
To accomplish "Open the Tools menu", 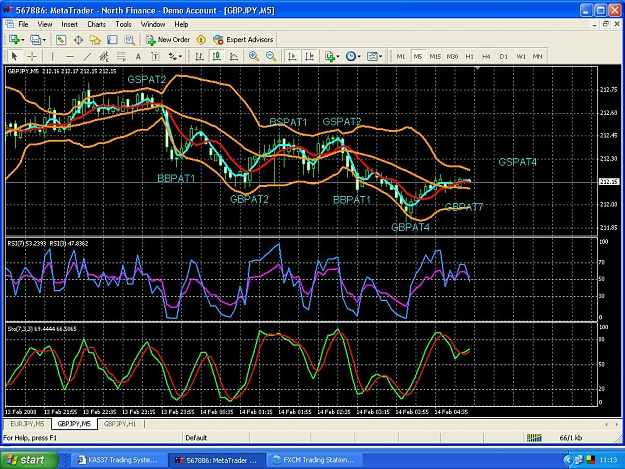I will coord(123,24).
